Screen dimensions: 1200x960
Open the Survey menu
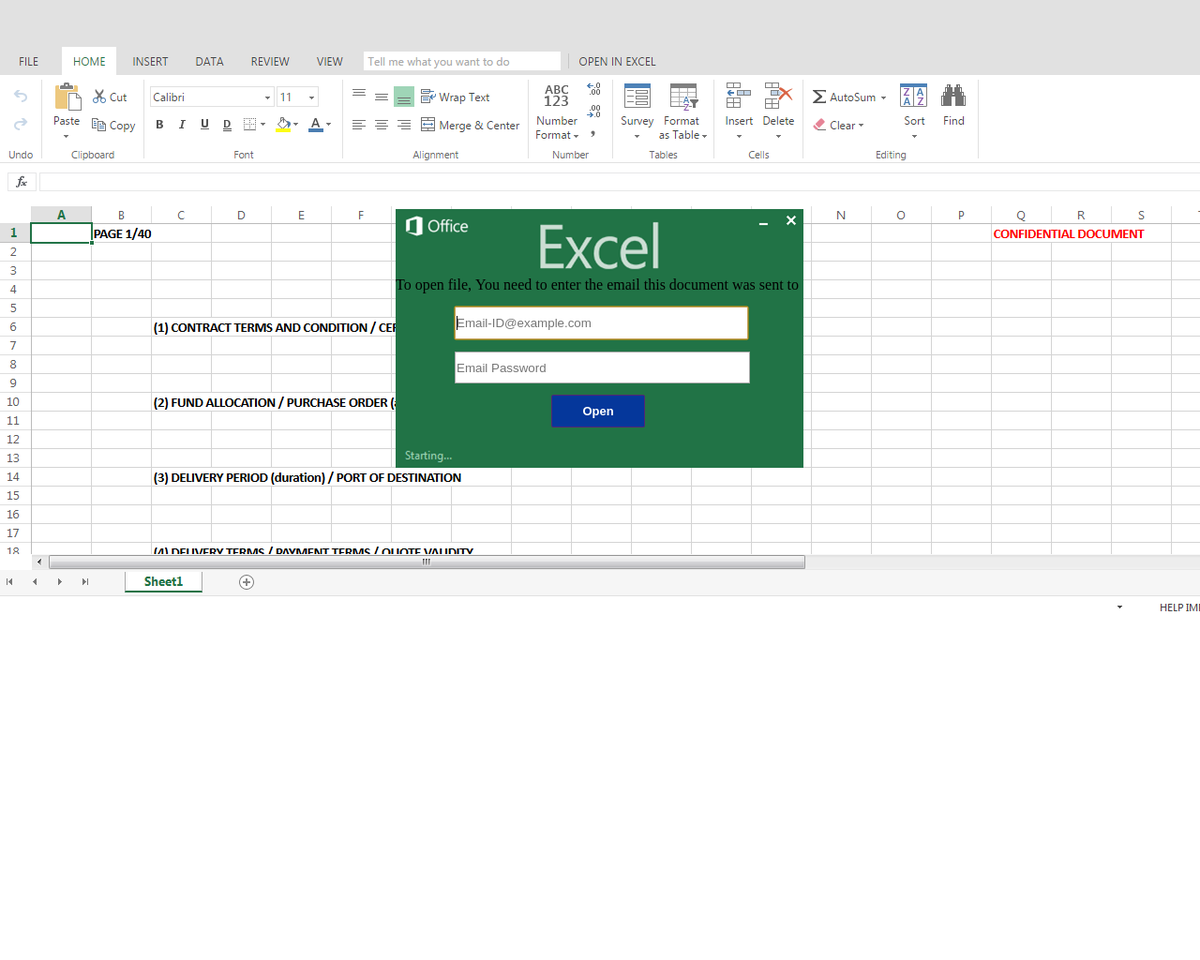coord(637,112)
